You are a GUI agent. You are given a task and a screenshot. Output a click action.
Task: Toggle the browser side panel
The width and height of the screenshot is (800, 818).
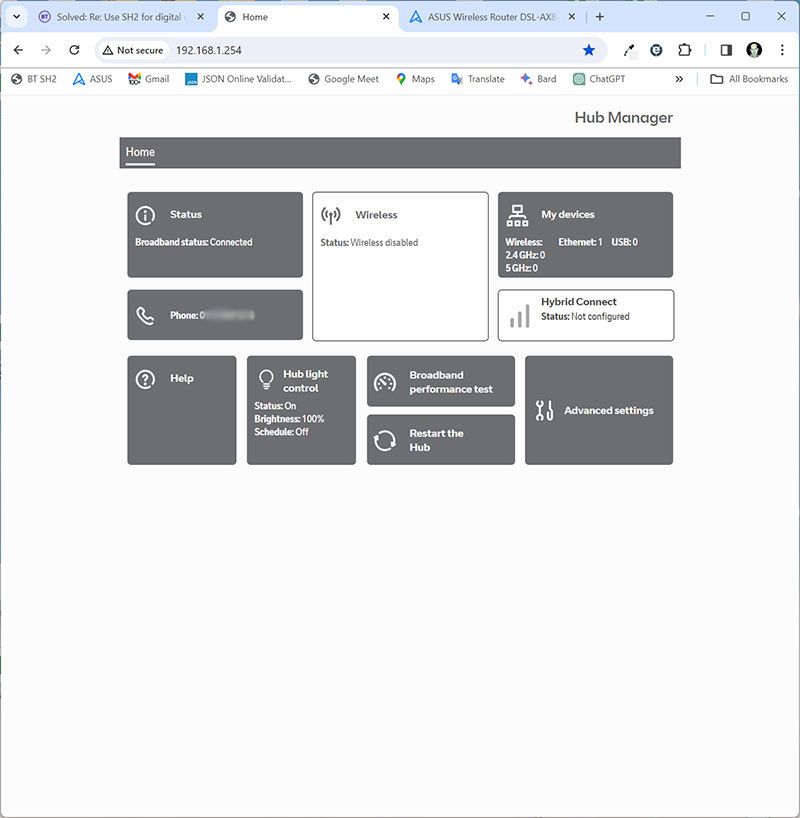point(726,50)
